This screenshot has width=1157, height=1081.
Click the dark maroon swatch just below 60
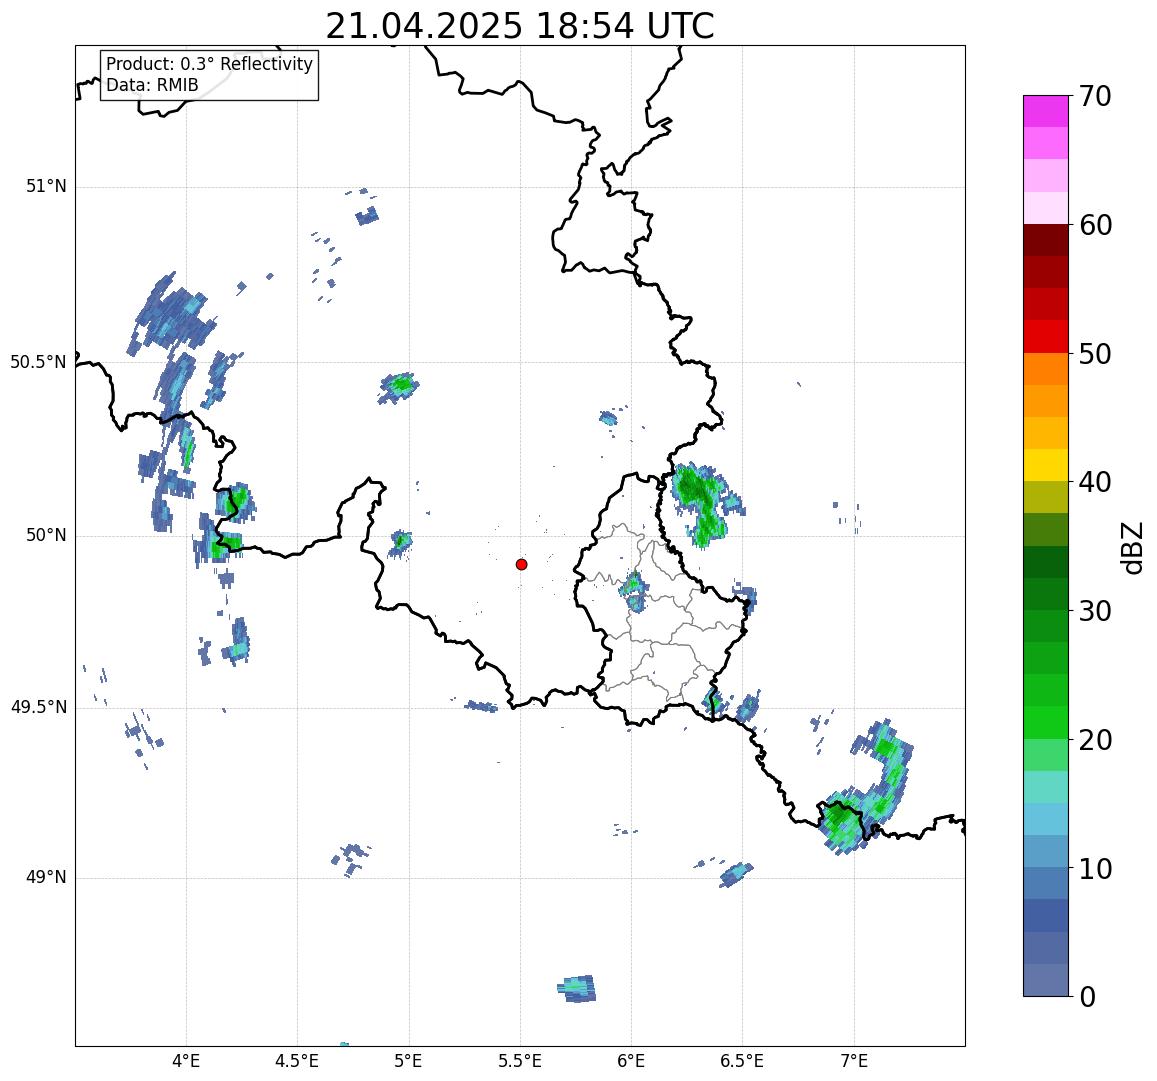(x=1046, y=240)
